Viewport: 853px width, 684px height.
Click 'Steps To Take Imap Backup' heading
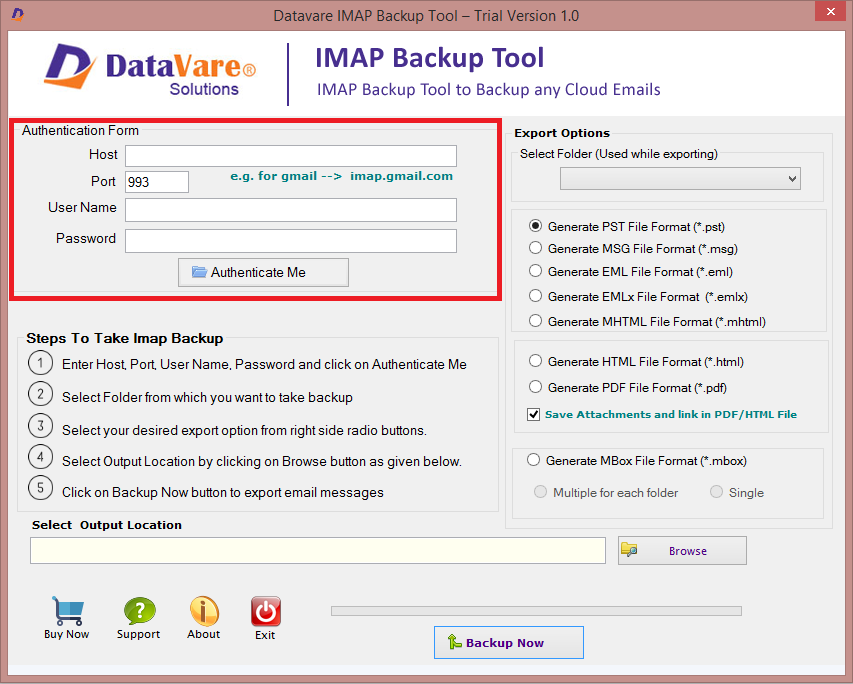tap(125, 338)
